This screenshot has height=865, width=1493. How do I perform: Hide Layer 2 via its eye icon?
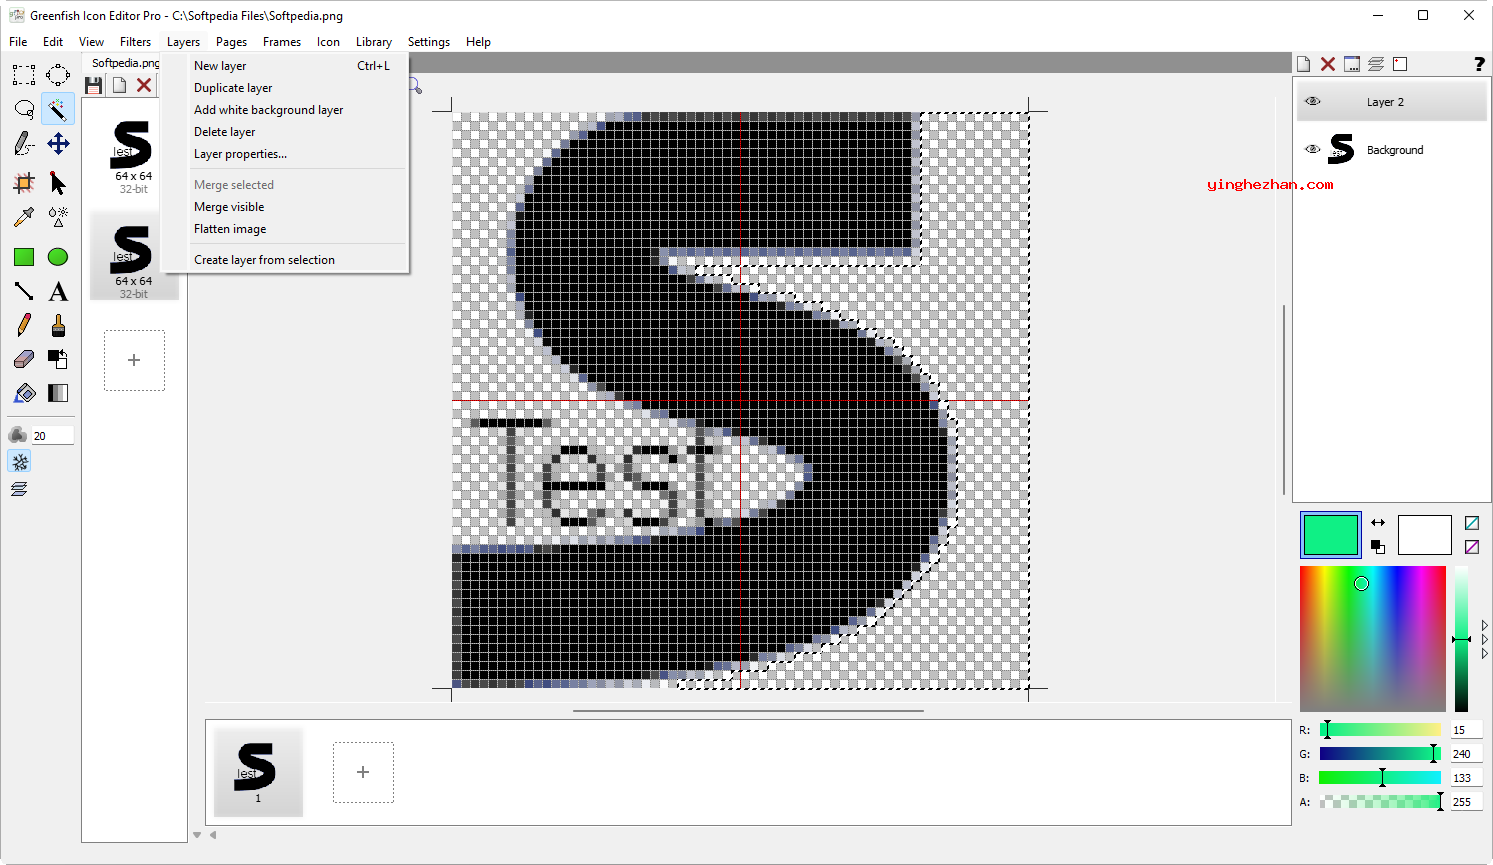(x=1313, y=101)
